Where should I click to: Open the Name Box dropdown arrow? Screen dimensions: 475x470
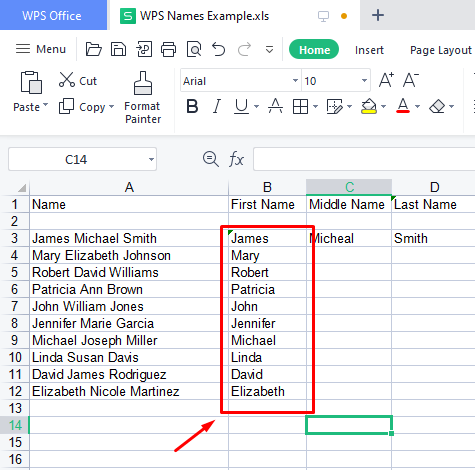pos(151,159)
